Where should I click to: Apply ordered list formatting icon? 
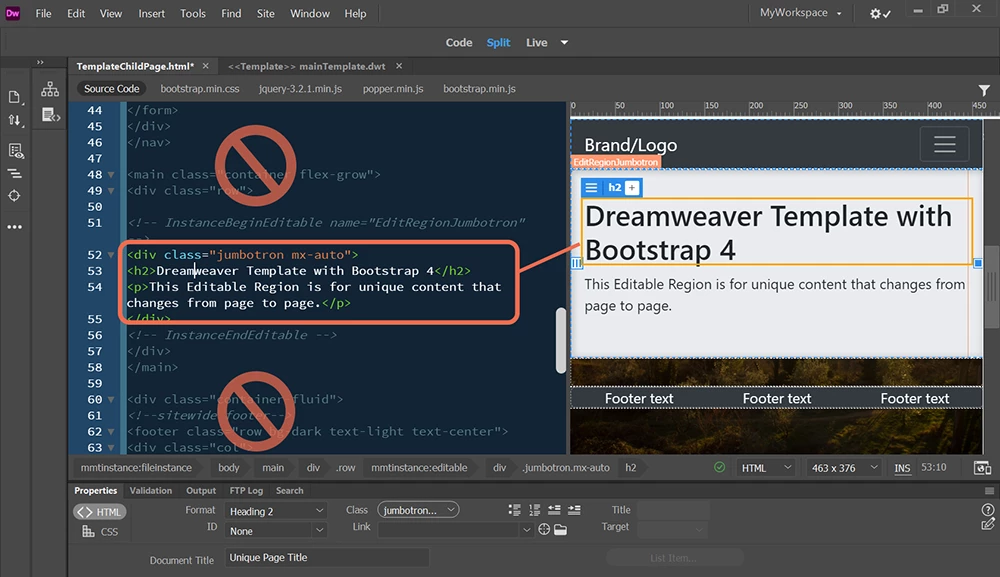coord(534,510)
